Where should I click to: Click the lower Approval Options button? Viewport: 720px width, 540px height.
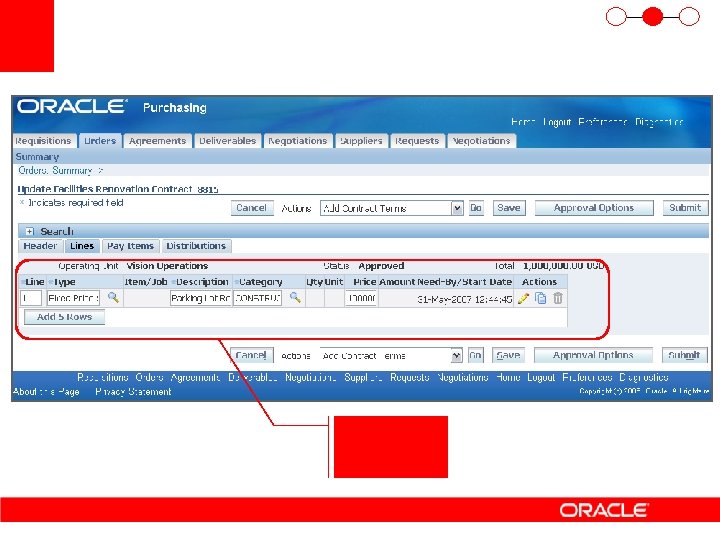pos(593,355)
